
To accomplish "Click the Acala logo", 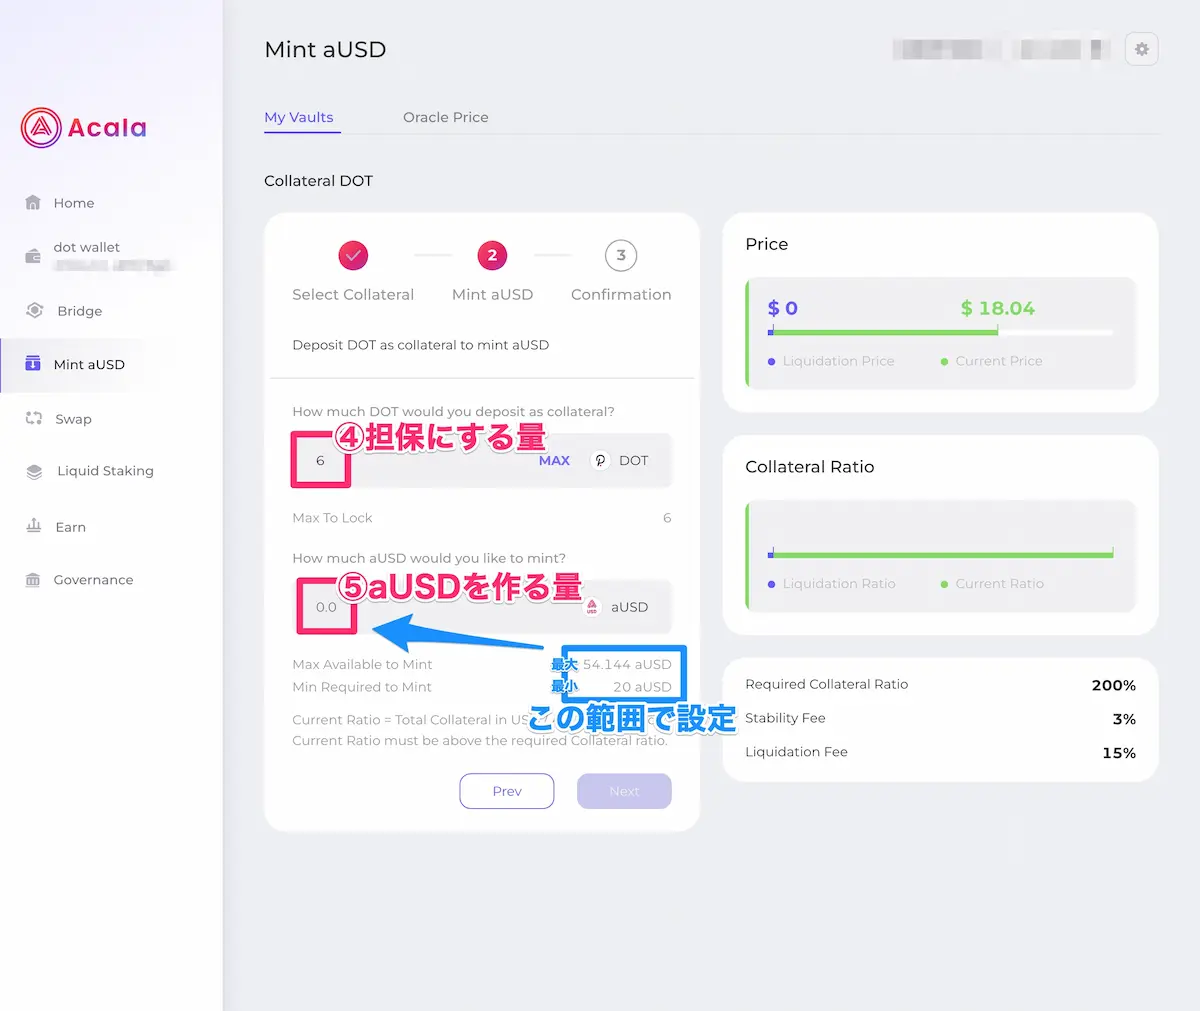I will pos(84,128).
